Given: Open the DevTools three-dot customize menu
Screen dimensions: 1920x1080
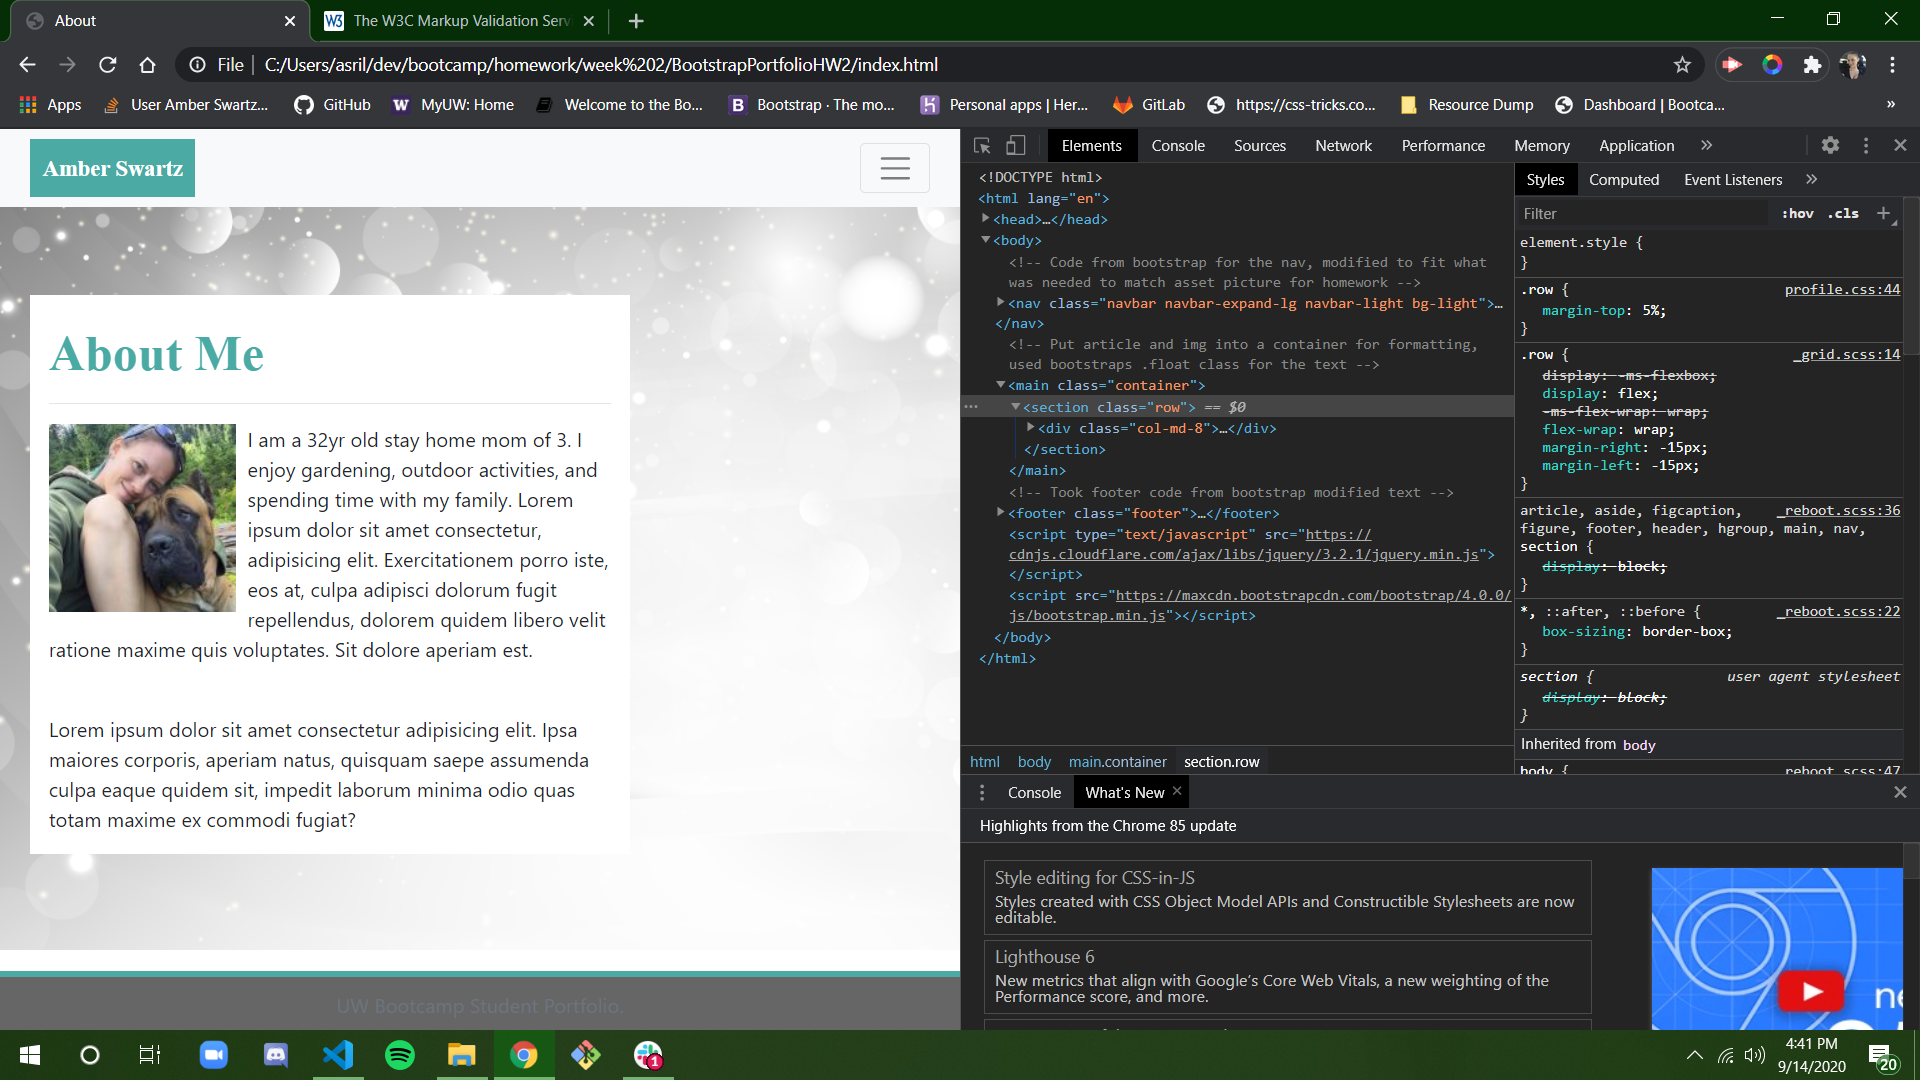Looking at the screenshot, I should pyautogui.click(x=1865, y=145).
